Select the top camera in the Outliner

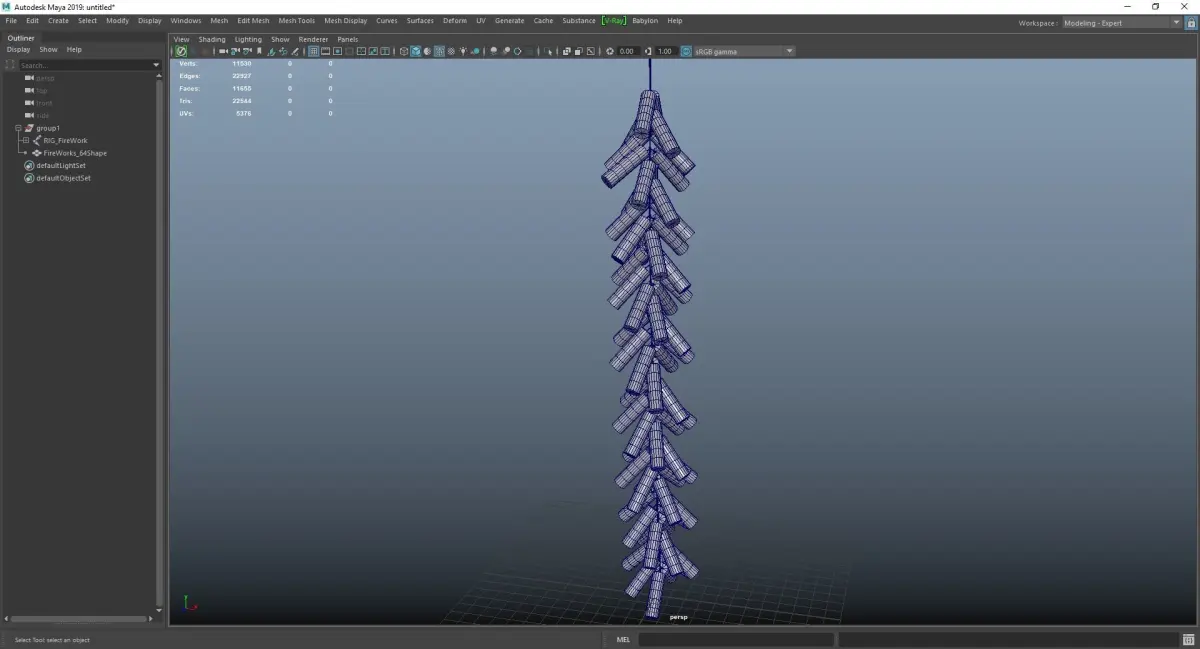pyautogui.click(x=42, y=90)
